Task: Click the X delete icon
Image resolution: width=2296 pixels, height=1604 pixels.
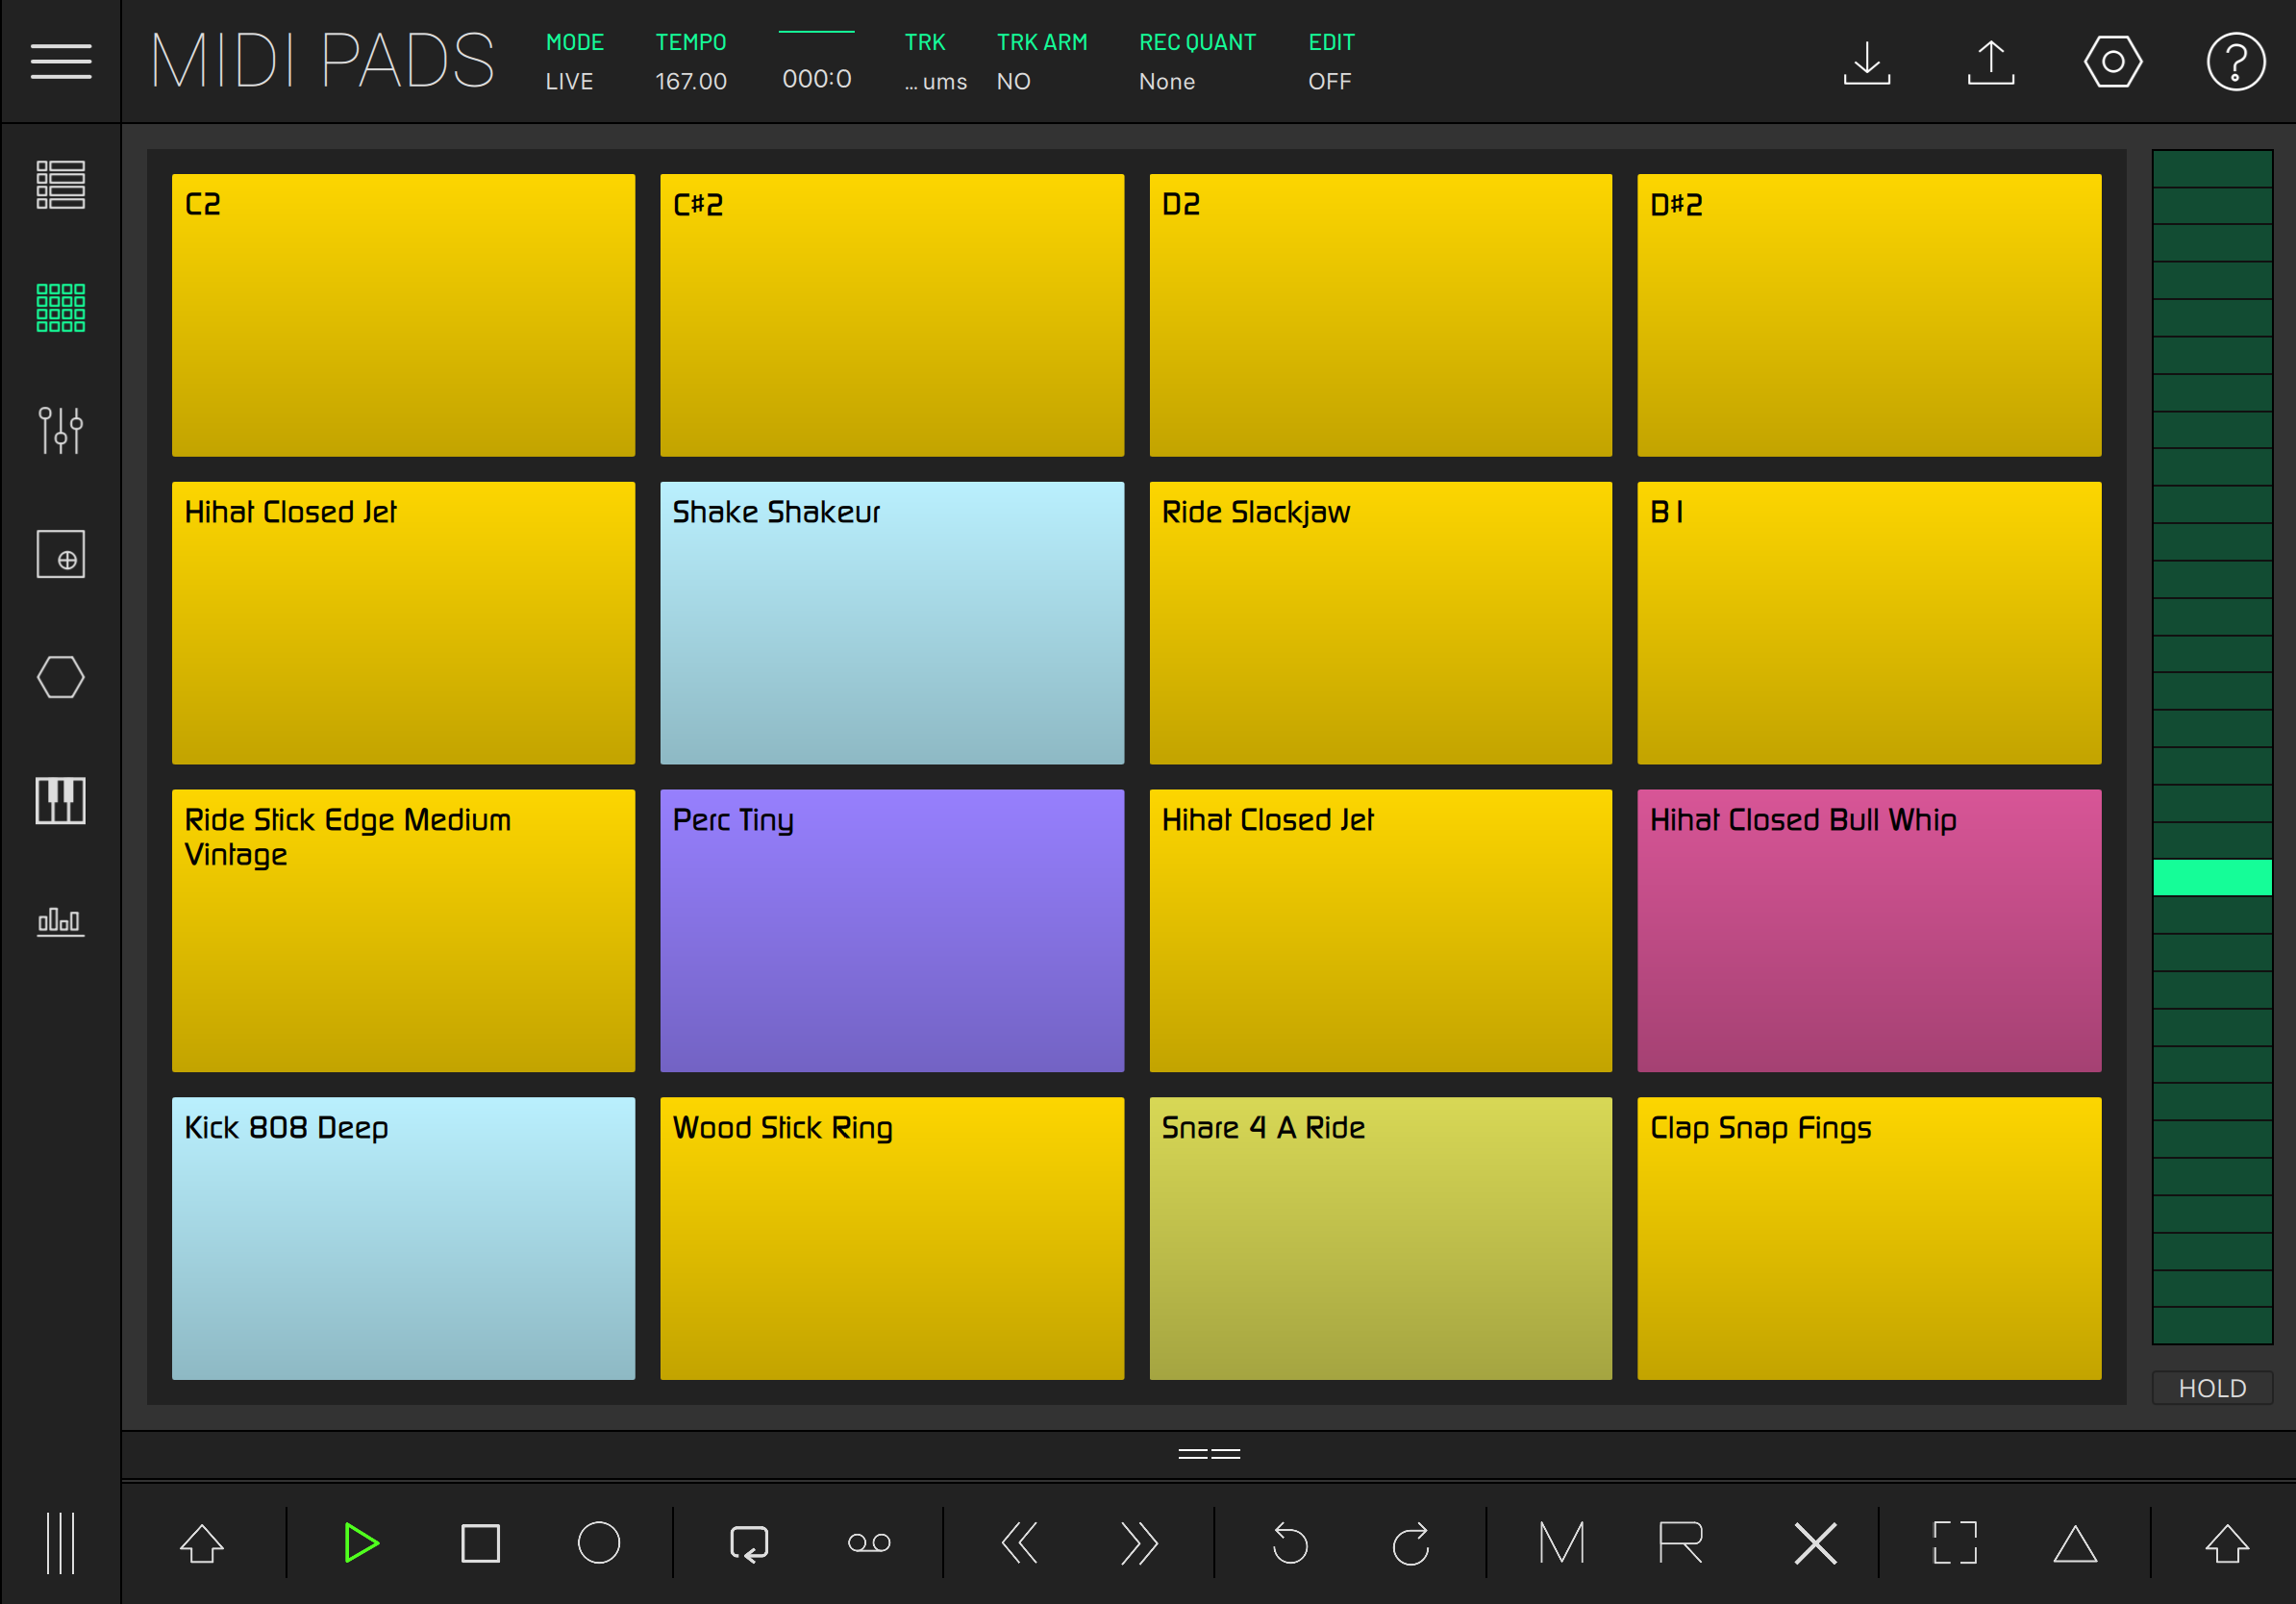Action: click(x=1815, y=1543)
